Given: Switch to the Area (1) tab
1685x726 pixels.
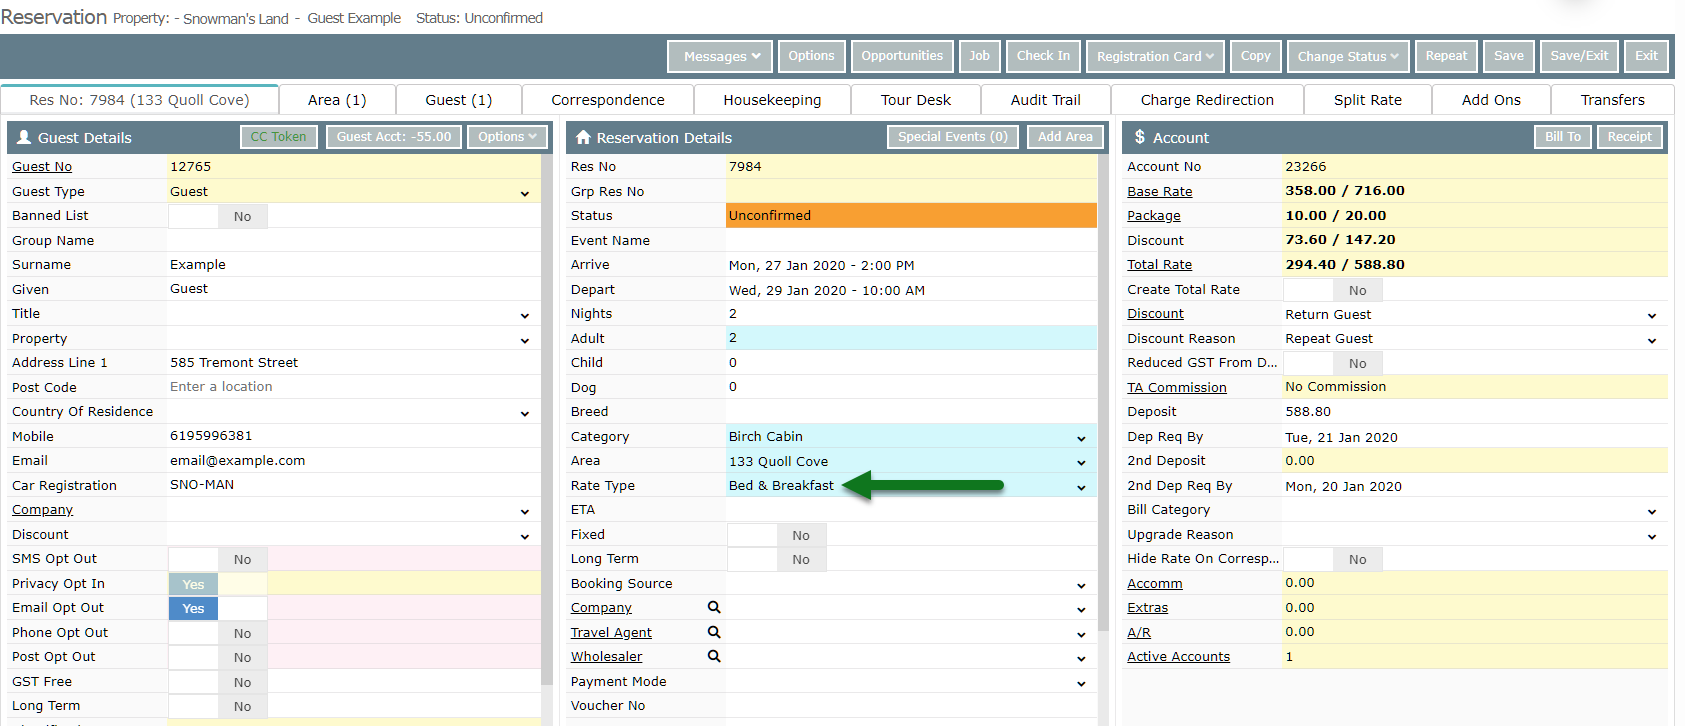Looking at the screenshot, I should 337,100.
